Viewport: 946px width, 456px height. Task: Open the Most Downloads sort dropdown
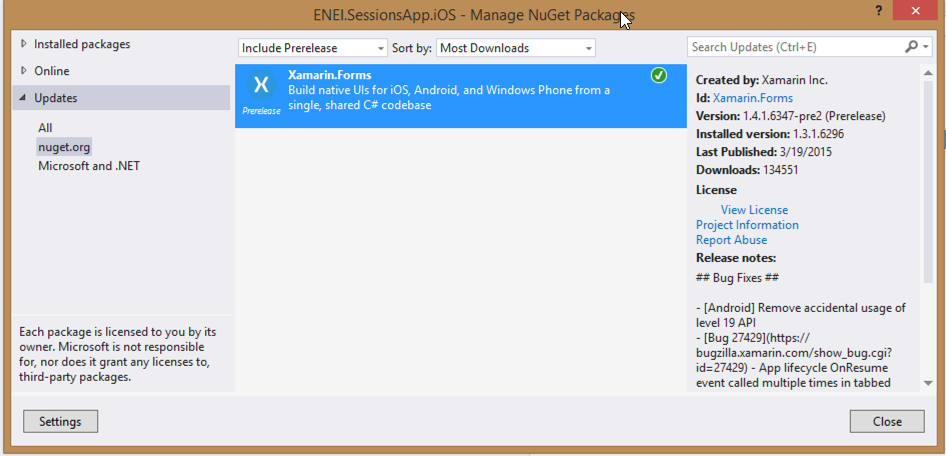[x=515, y=48]
